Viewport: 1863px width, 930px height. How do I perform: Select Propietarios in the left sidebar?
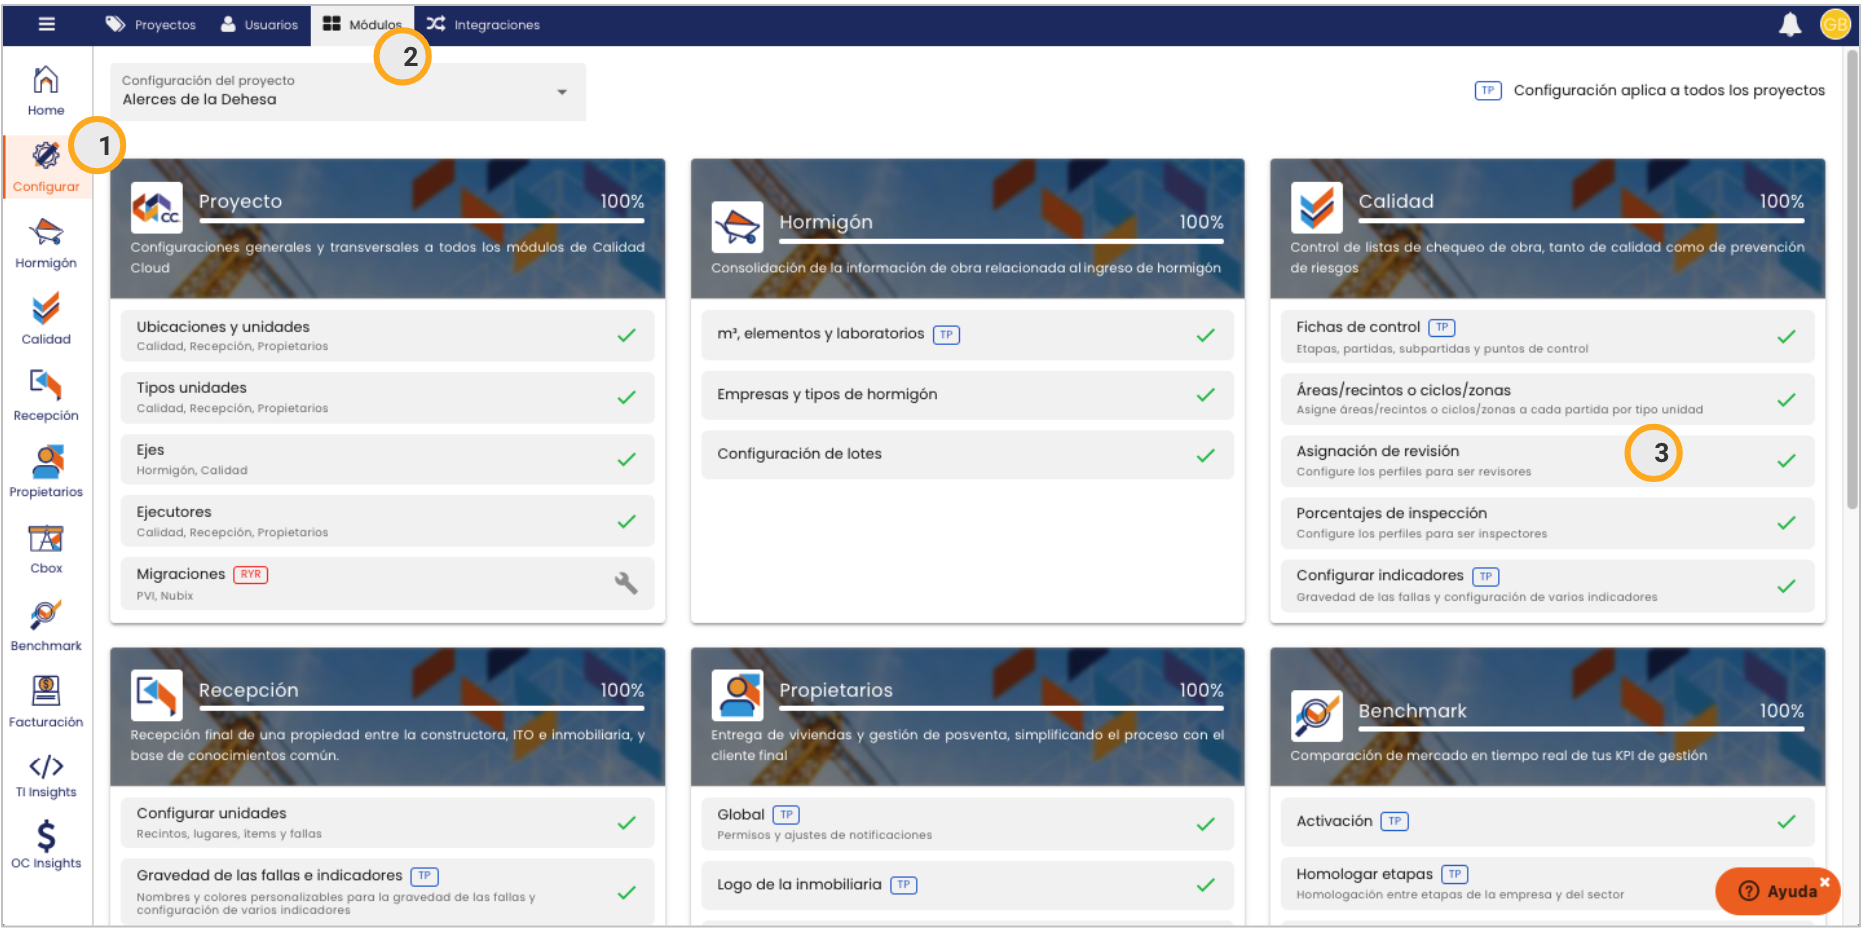pos(46,471)
